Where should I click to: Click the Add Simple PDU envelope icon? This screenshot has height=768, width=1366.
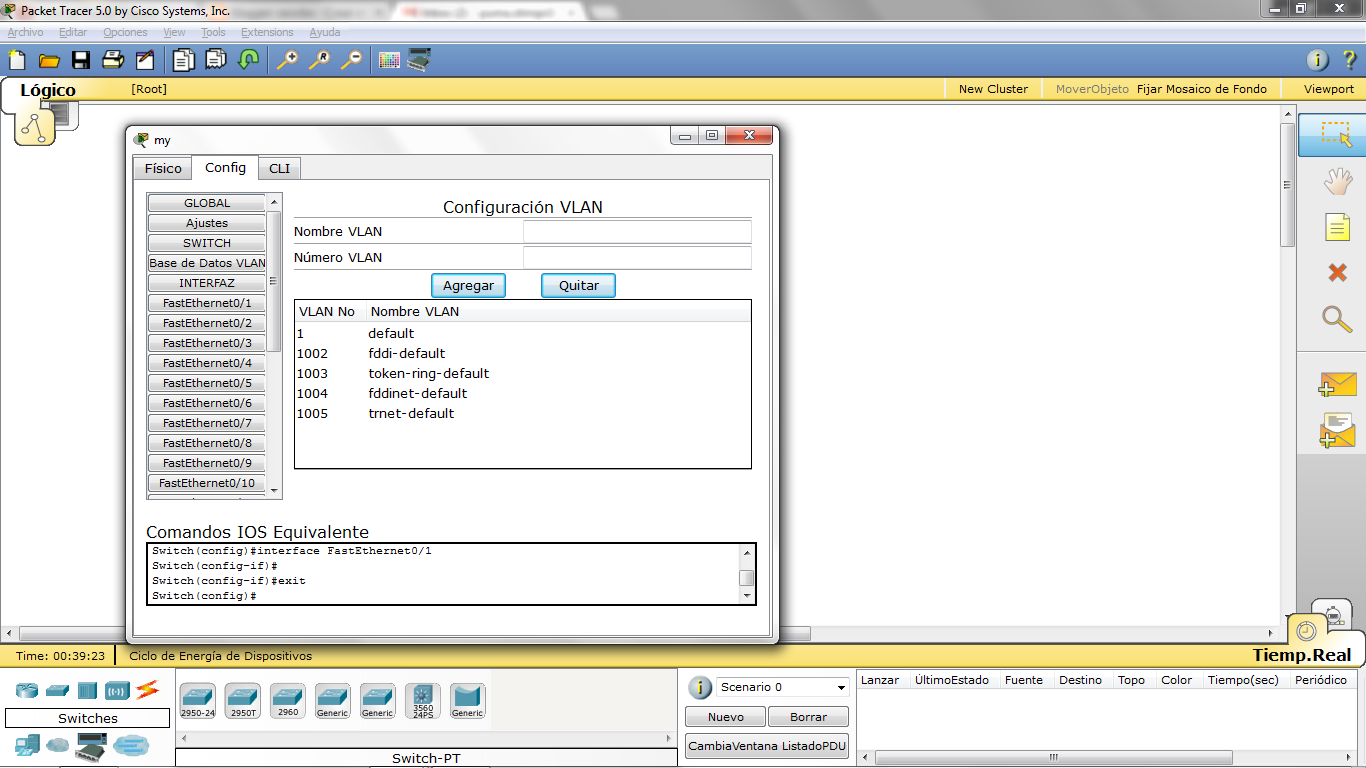coord(1337,384)
